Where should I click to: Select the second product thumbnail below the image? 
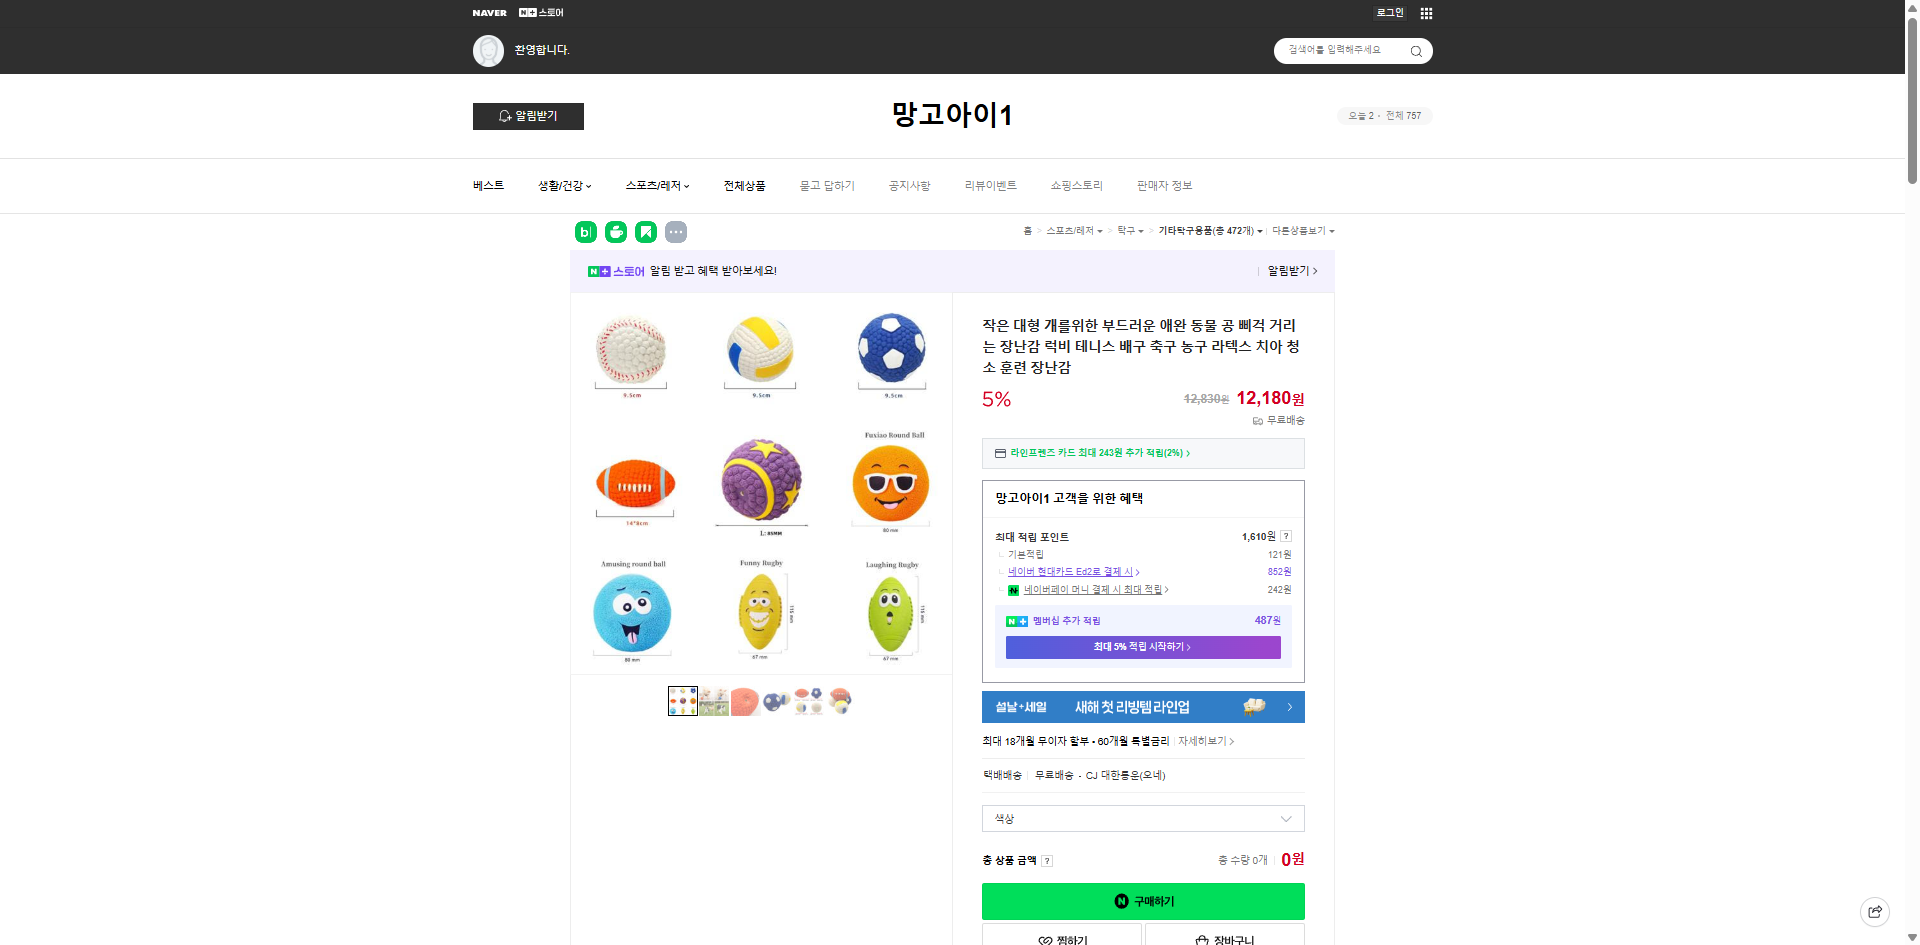point(714,701)
